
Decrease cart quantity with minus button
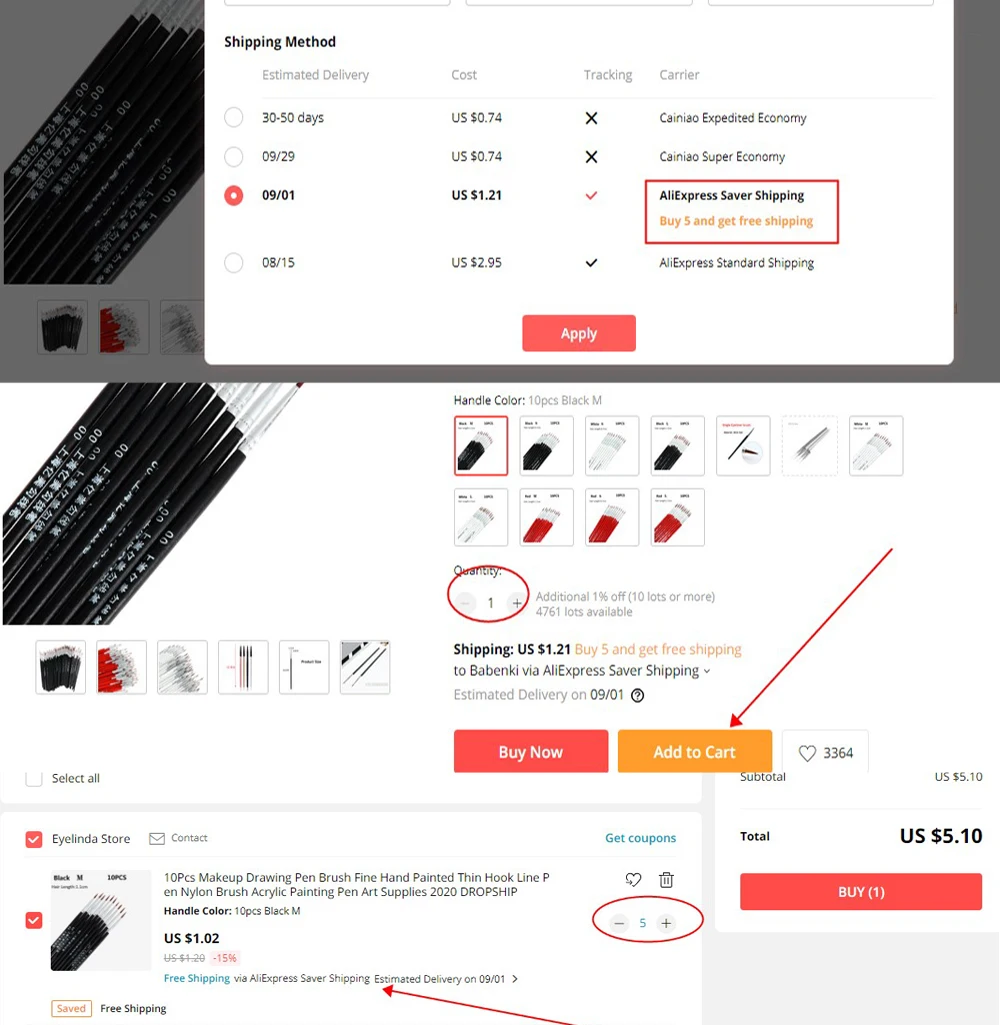pyautogui.click(x=619, y=923)
